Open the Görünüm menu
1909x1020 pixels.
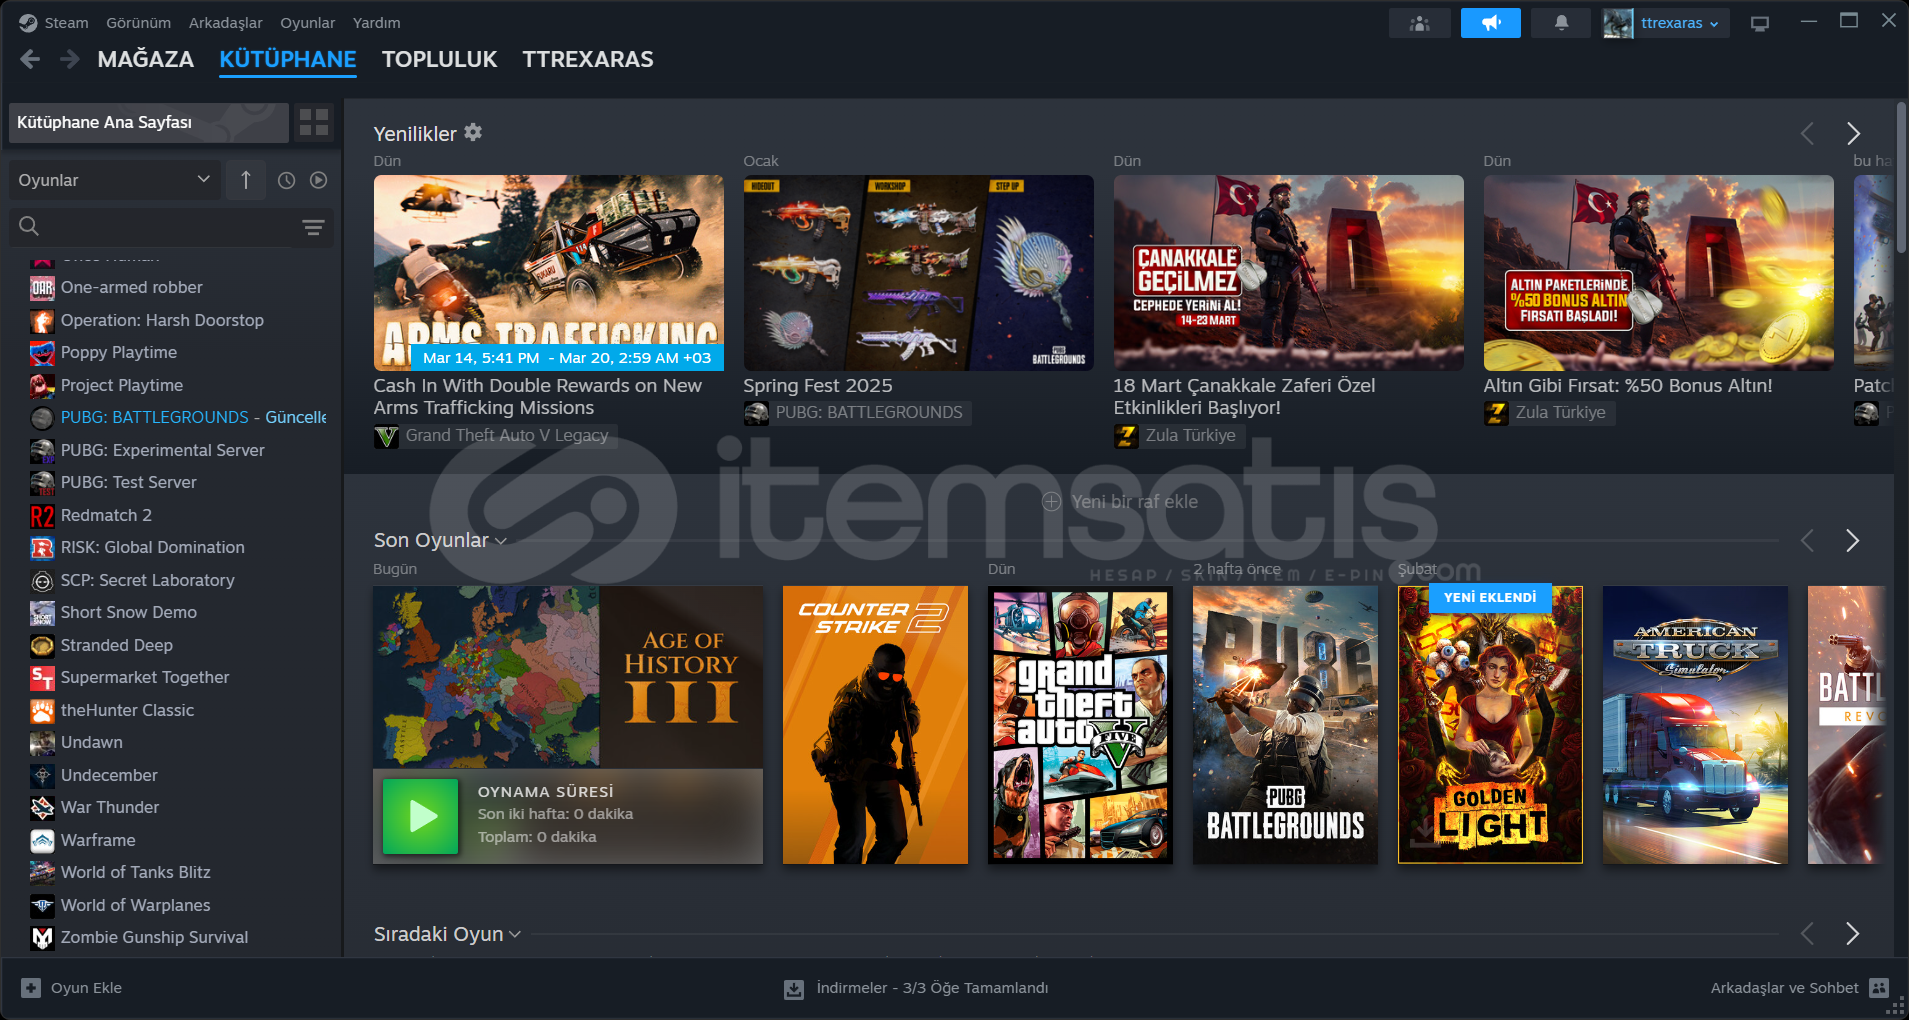tap(138, 22)
